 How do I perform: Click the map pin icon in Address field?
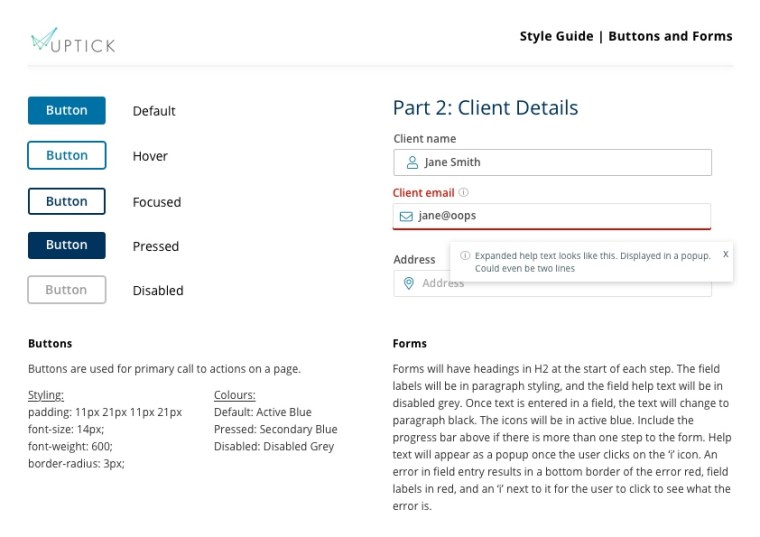(x=408, y=283)
